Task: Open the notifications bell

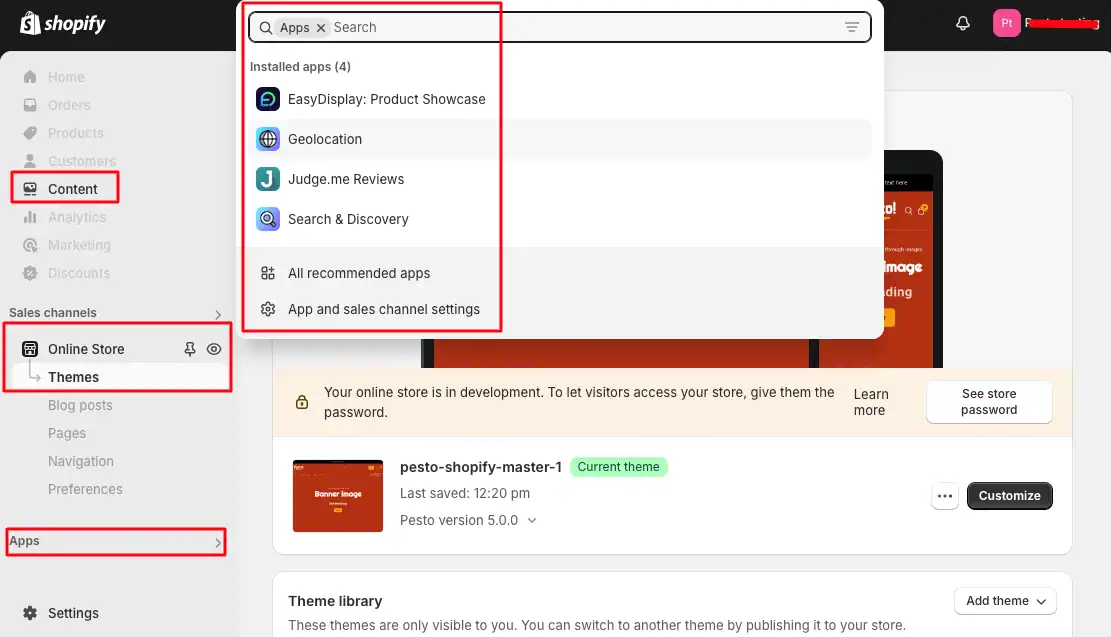Action: (x=962, y=23)
